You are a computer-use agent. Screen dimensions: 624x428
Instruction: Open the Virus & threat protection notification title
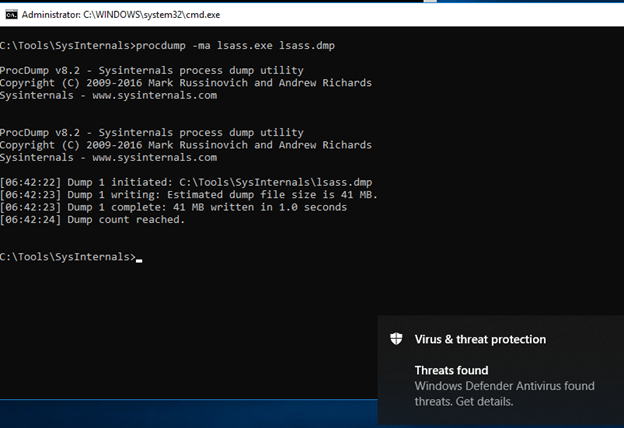pyautogui.click(x=480, y=339)
